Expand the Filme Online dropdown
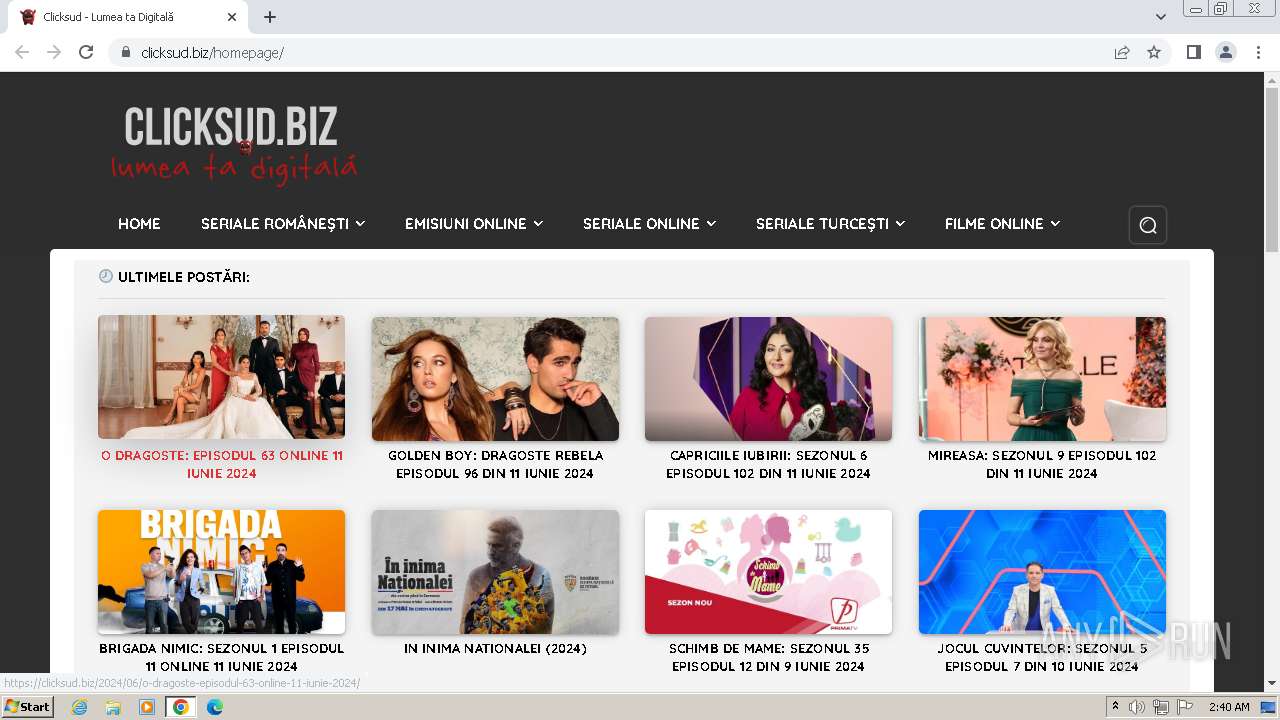Image resolution: width=1280 pixels, height=720 pixels. (1002, 224)
